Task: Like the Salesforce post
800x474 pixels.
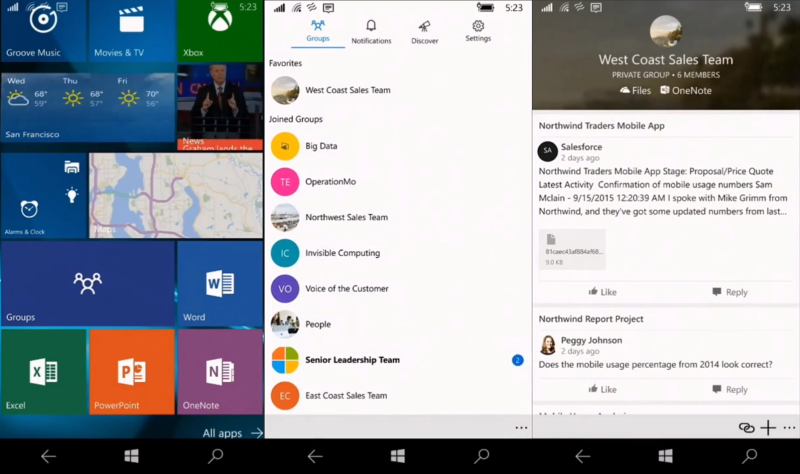Action: point(603,292)
